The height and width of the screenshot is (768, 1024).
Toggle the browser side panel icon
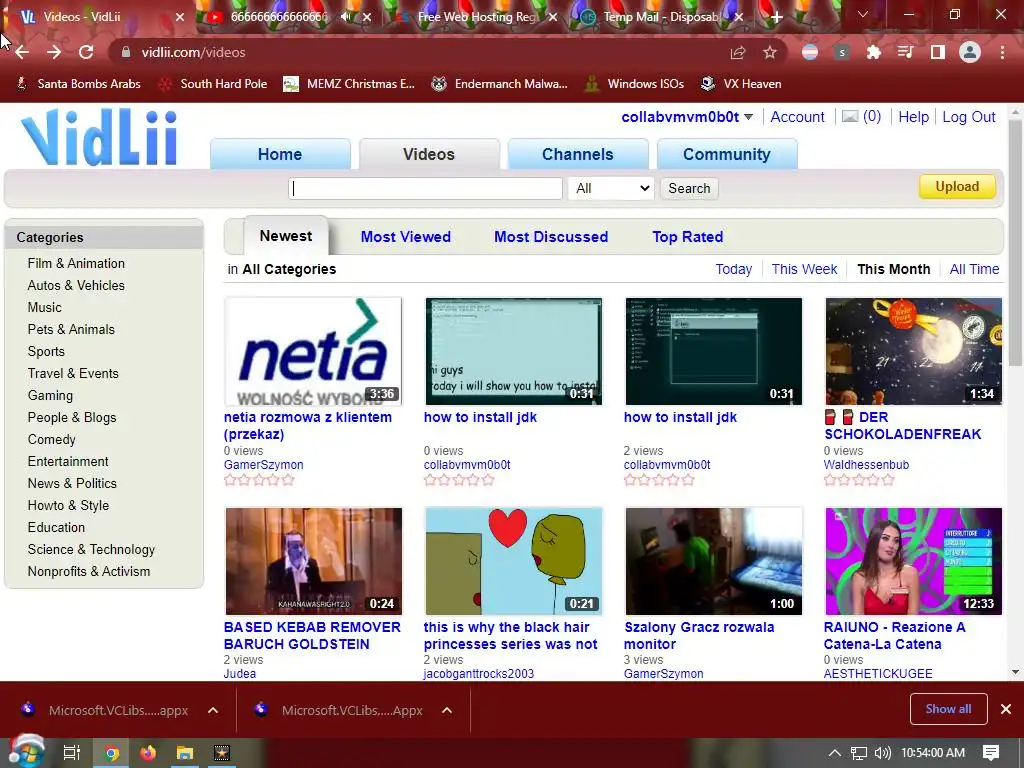(938, 52)
